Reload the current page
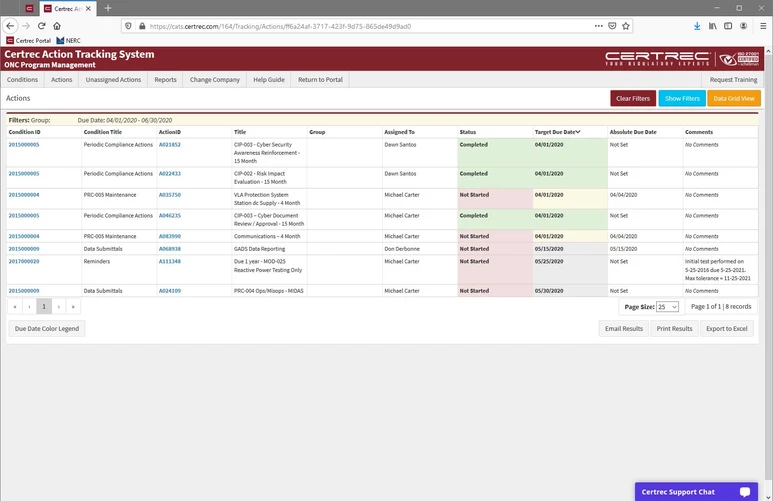 41,26
